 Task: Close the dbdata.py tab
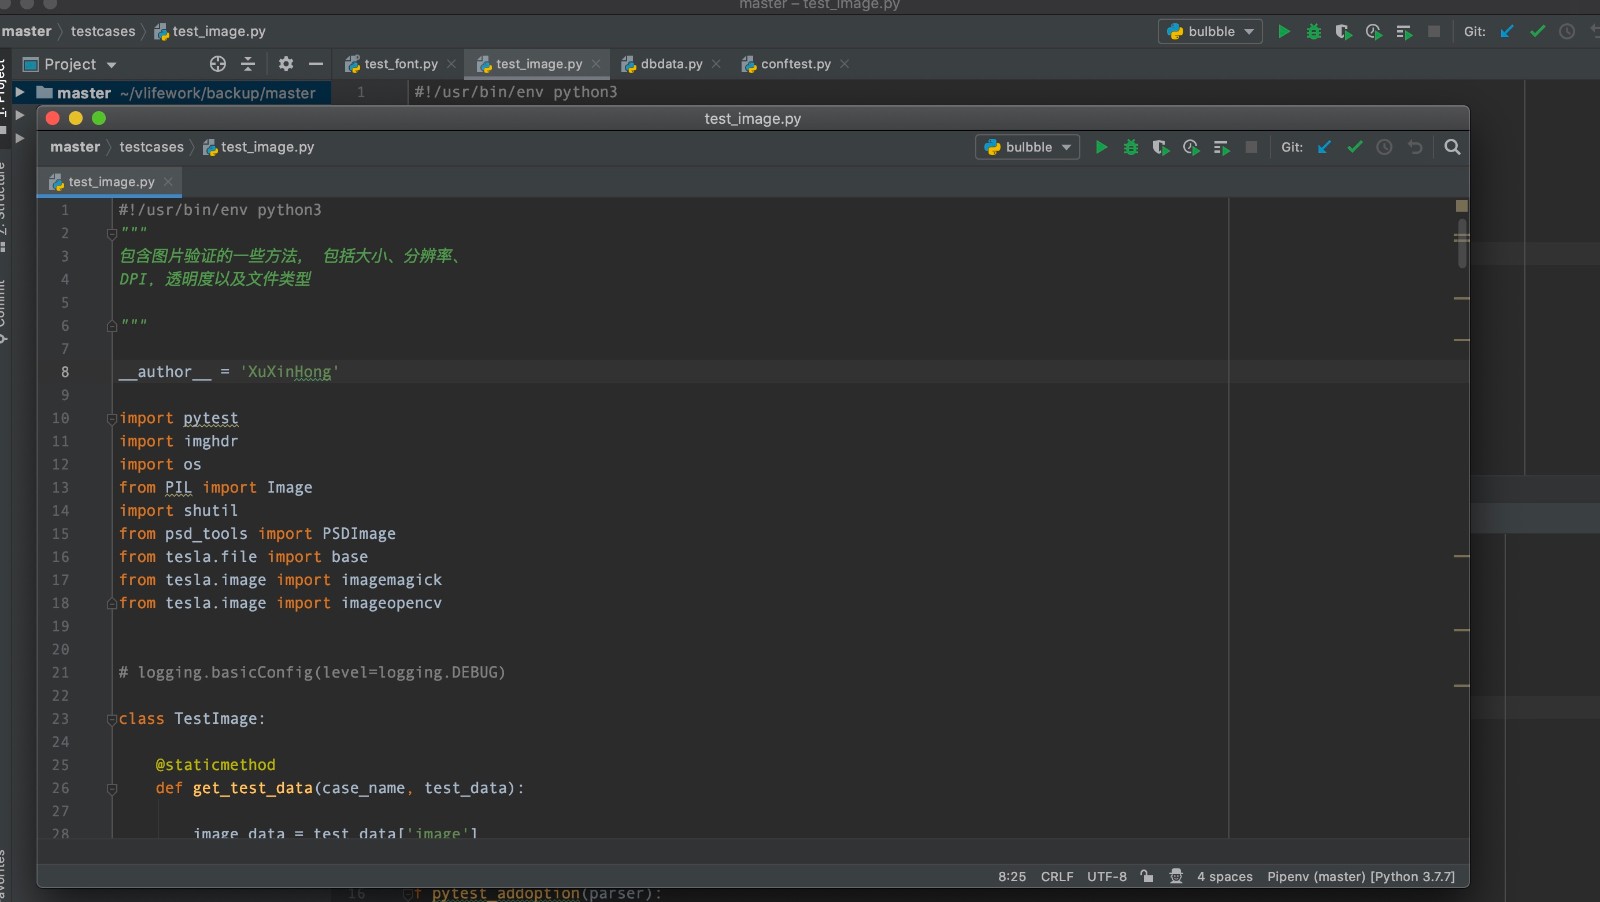tap(716, 64)
